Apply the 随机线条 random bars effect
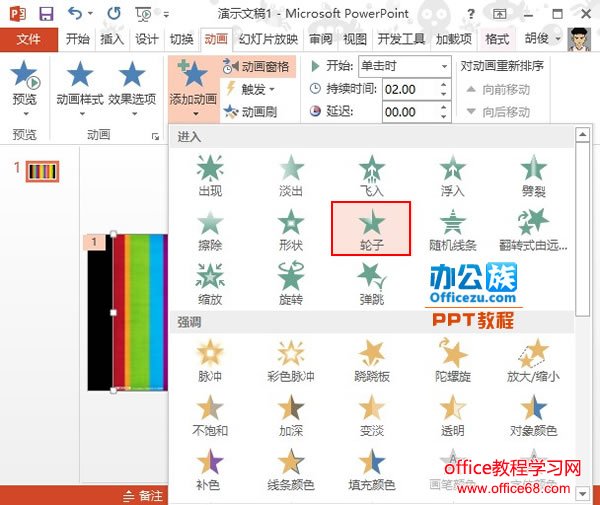600x505 pixels. click(x=452, y=229)
